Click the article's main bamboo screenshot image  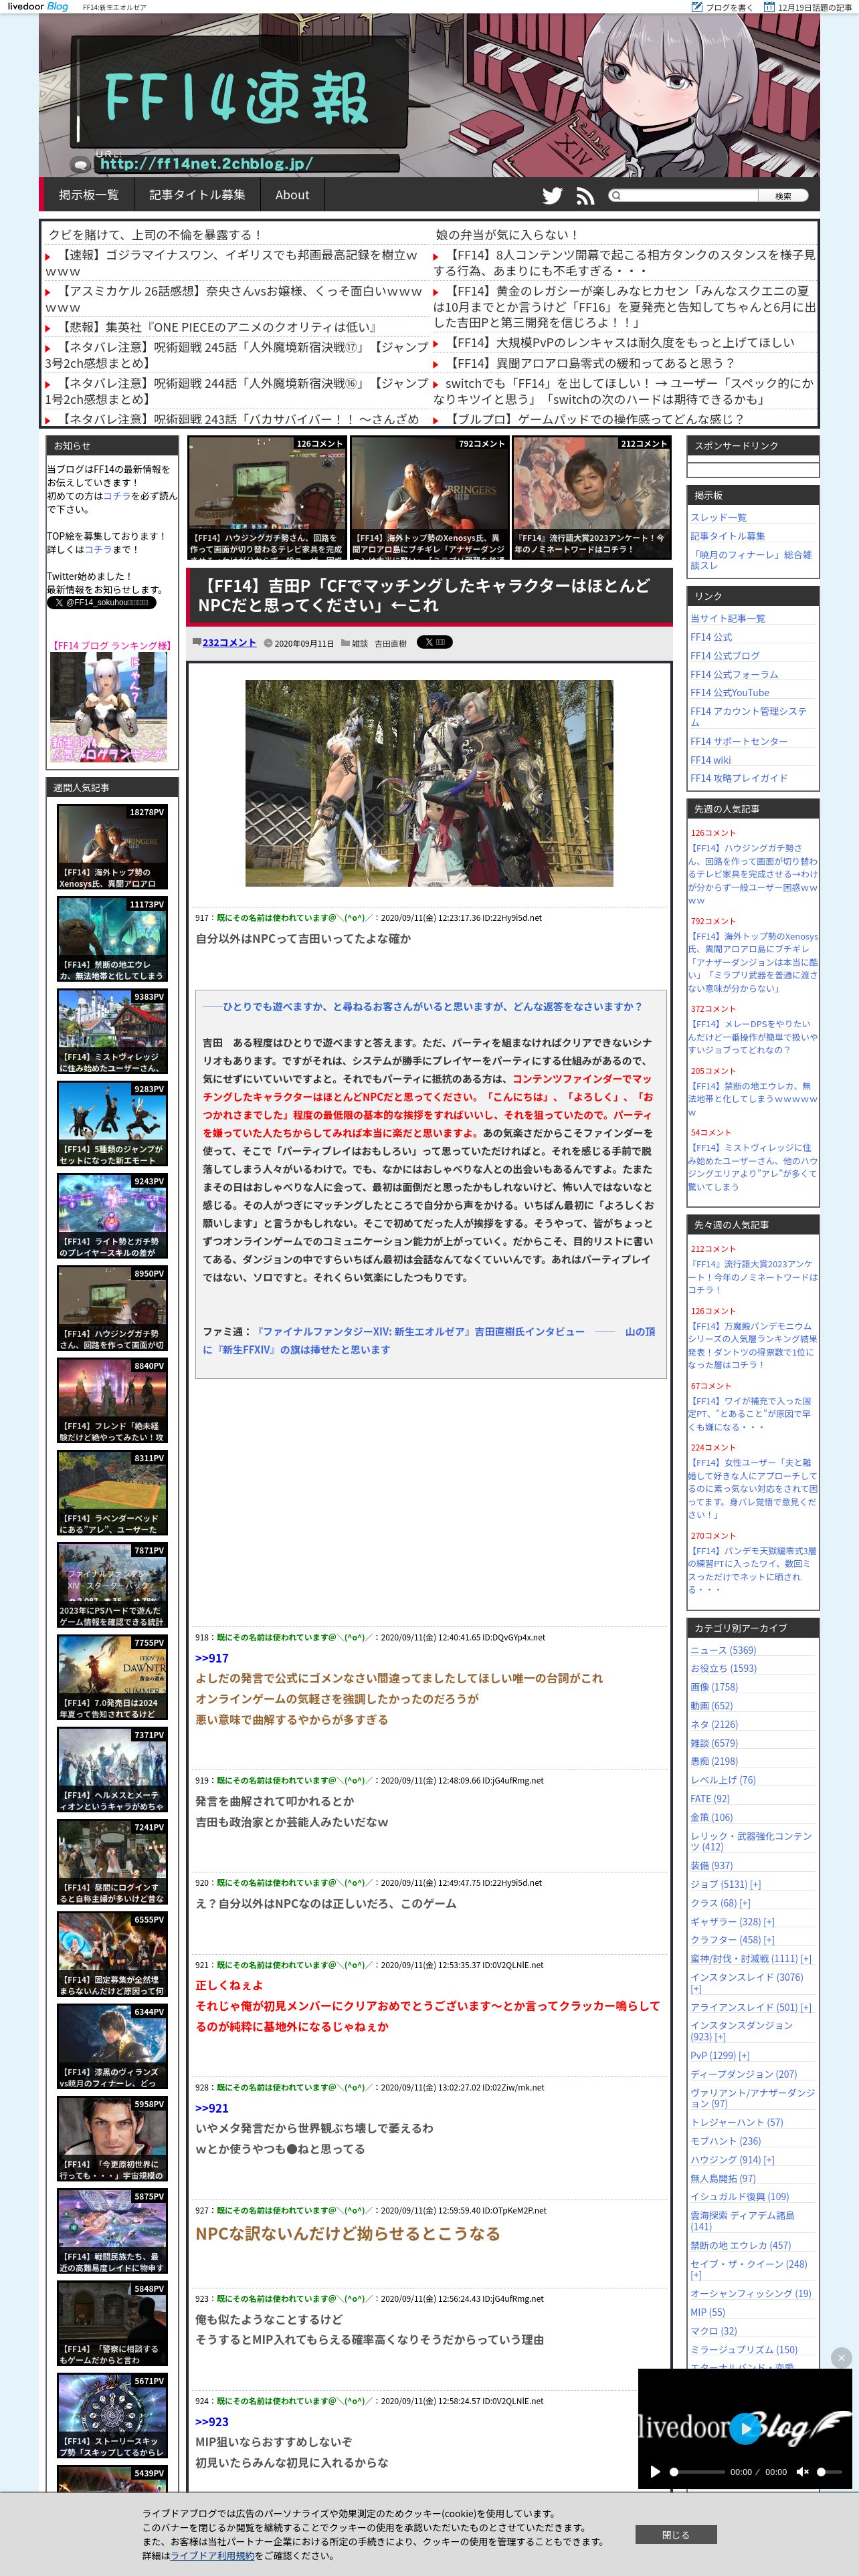tap(429, 783)
